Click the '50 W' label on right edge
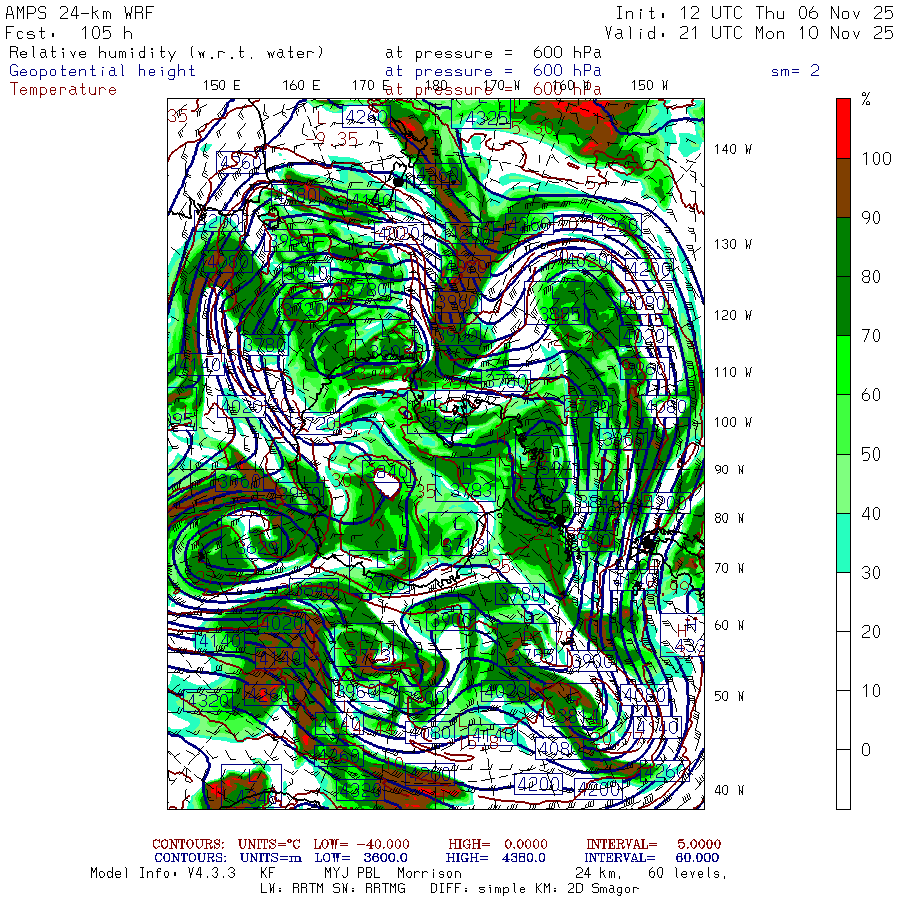The image size is (900, 900). point(729,696)
